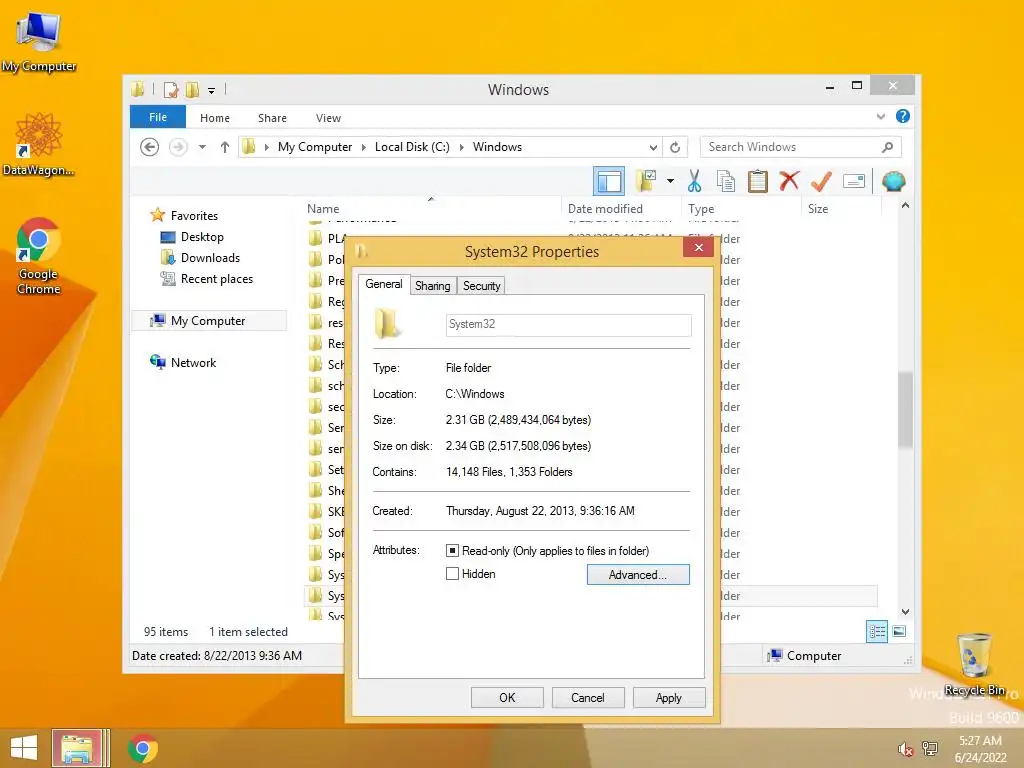Sort by the Name column header

[x=431, y=209]
